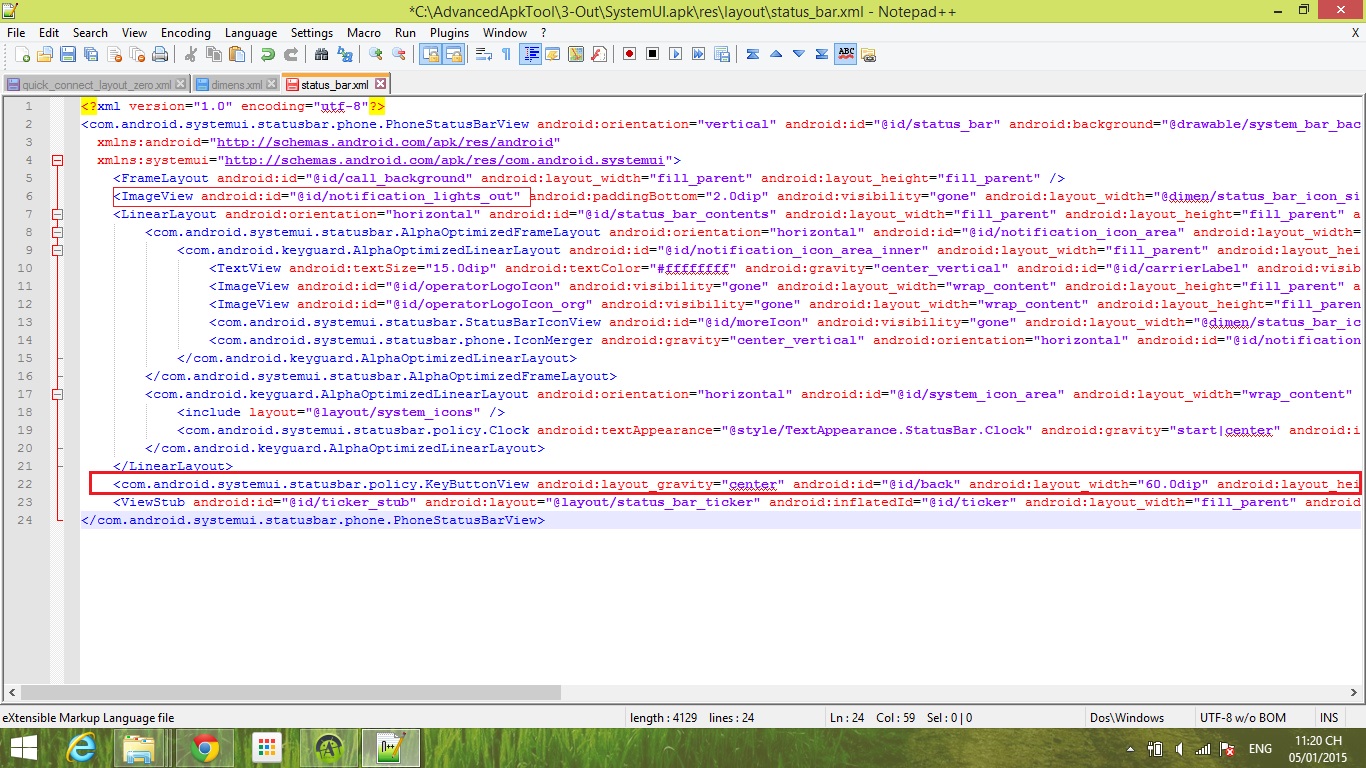Toggle INS insert mode in status bar
This screenshot has width=1366, height=768.
tap(1328, 718)
